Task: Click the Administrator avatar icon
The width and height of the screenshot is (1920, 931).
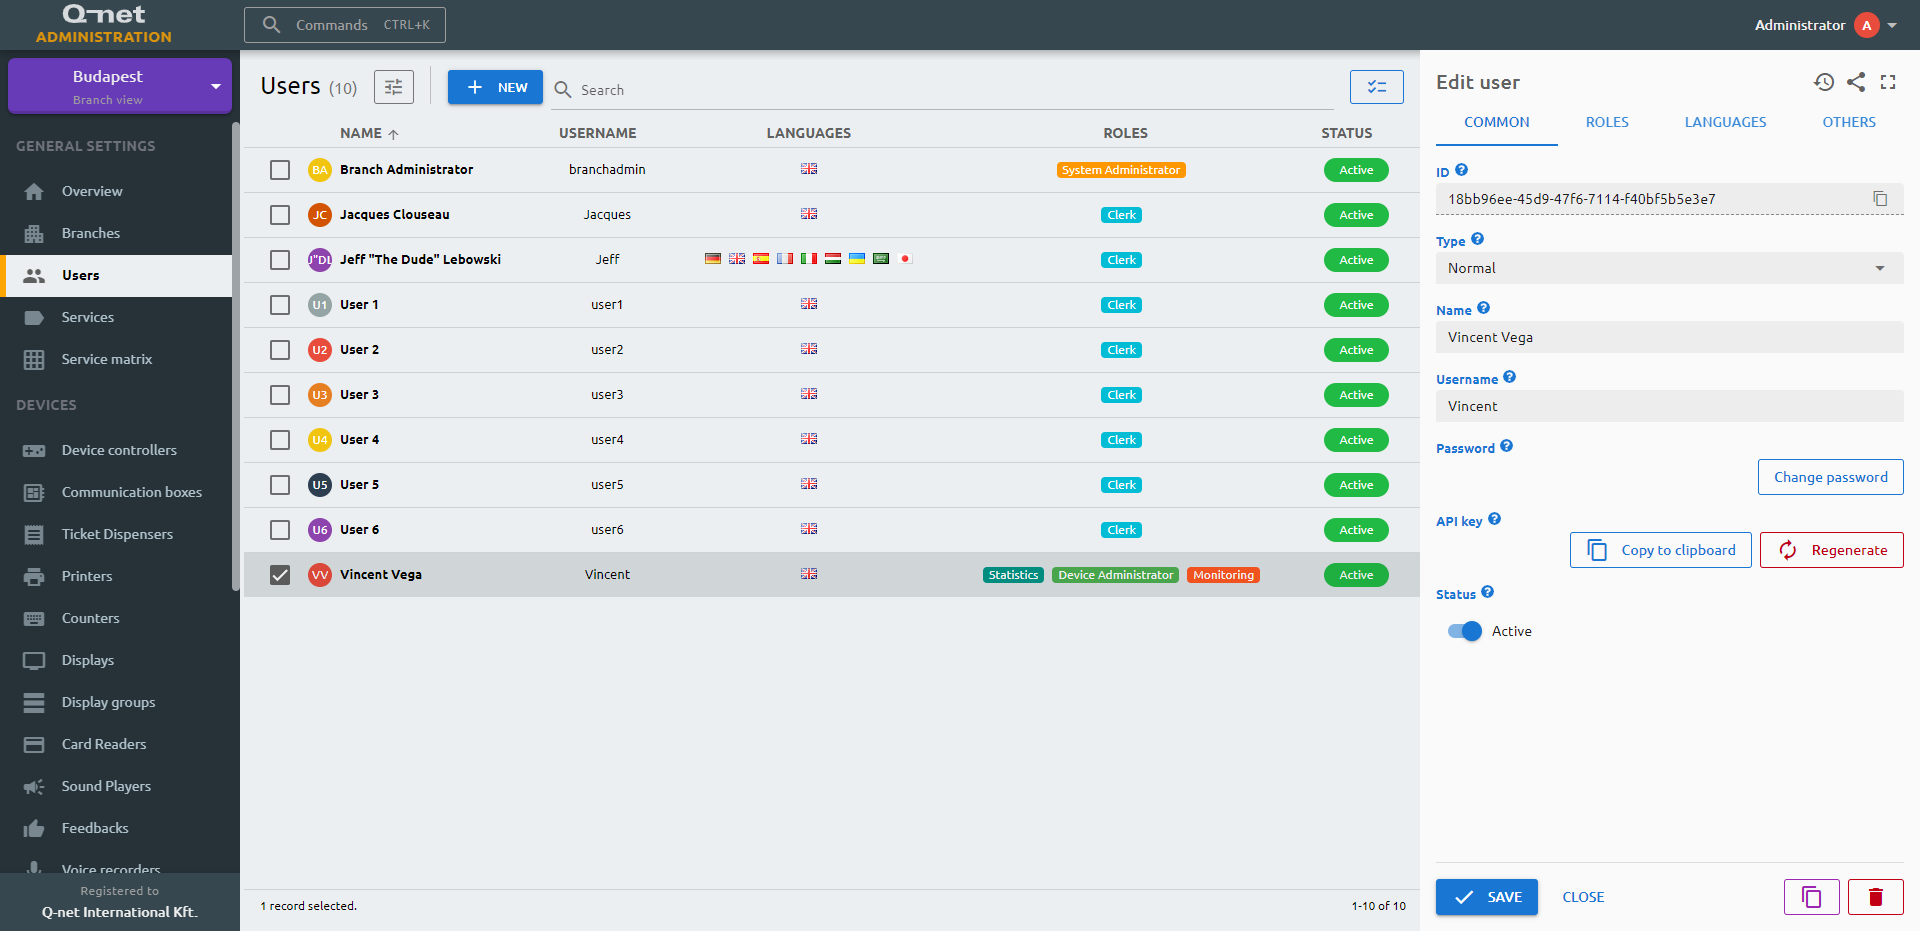Action: click(1866, 25)
